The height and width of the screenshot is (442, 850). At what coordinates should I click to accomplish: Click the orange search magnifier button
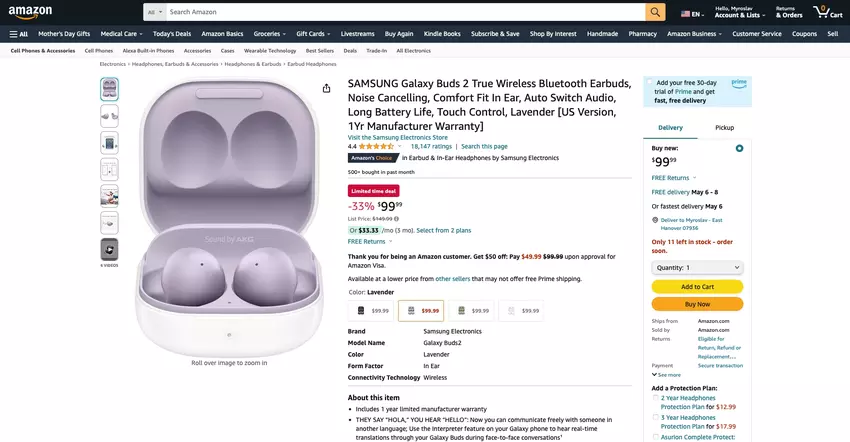point(655,12)
